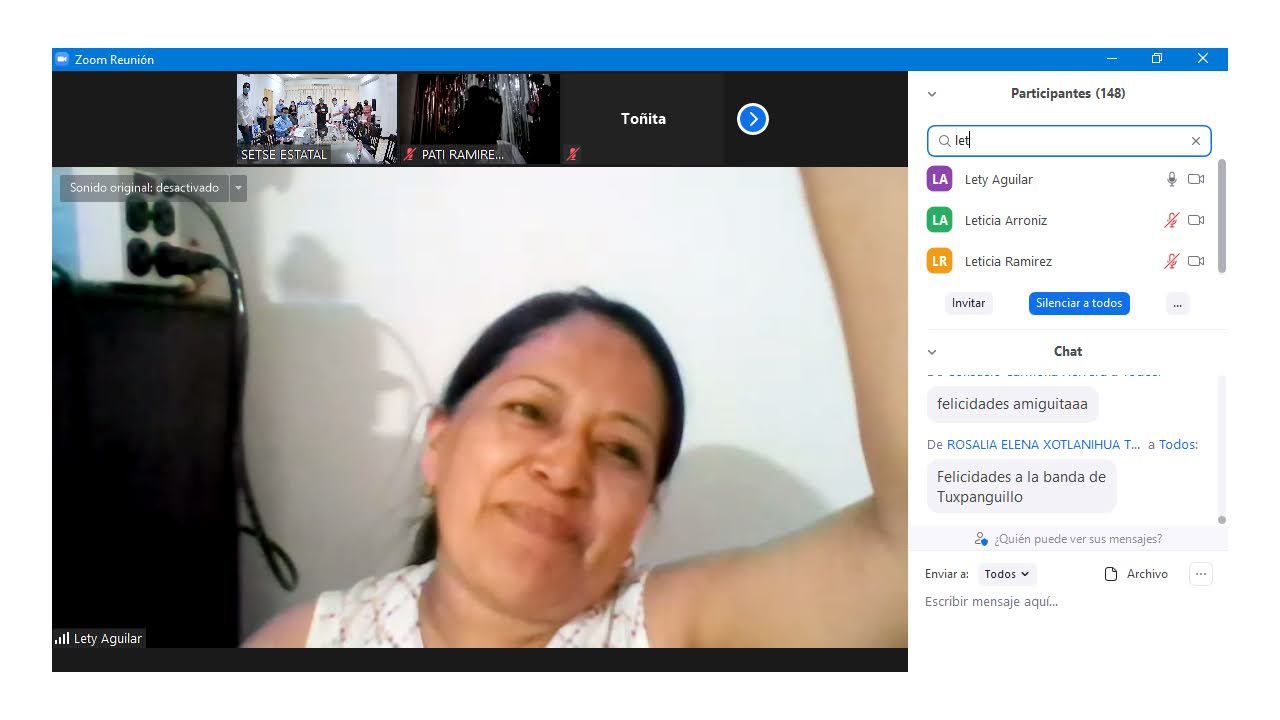Click the message input field
This screenshot has width=1280, height=720.
[x=1068, y=602]
